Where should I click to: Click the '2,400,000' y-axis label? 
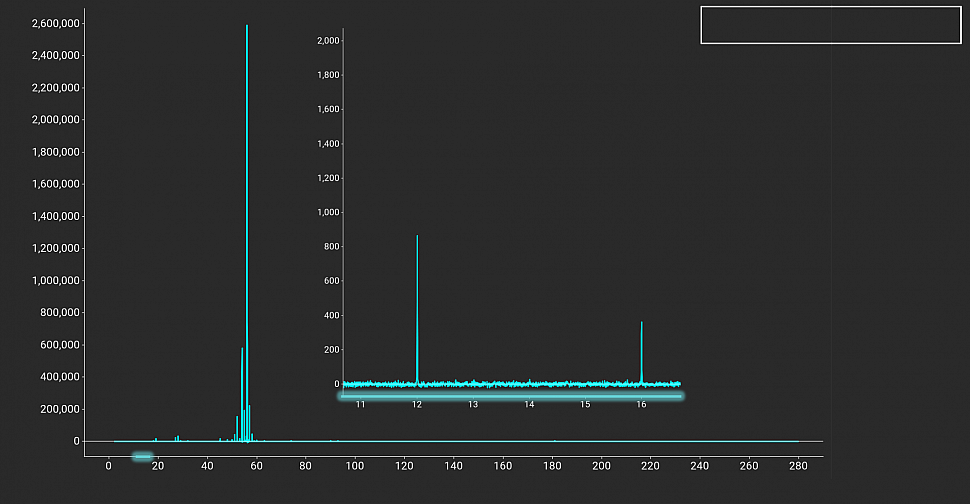click(x=56, y=56)
